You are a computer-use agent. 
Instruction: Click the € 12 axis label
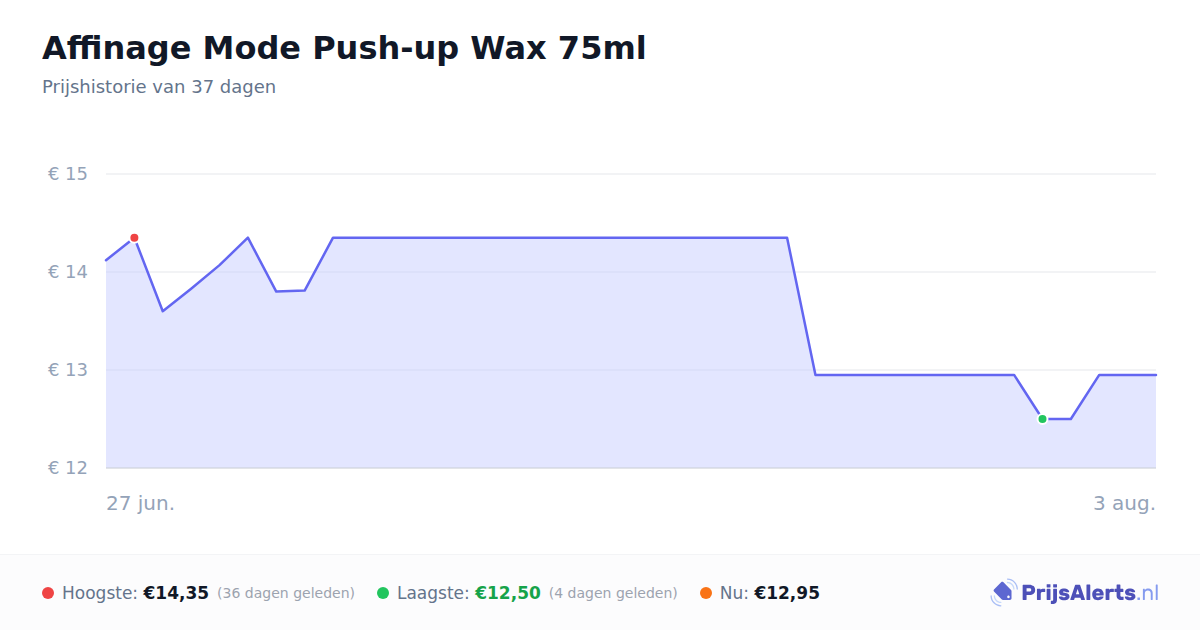[68, 468]
